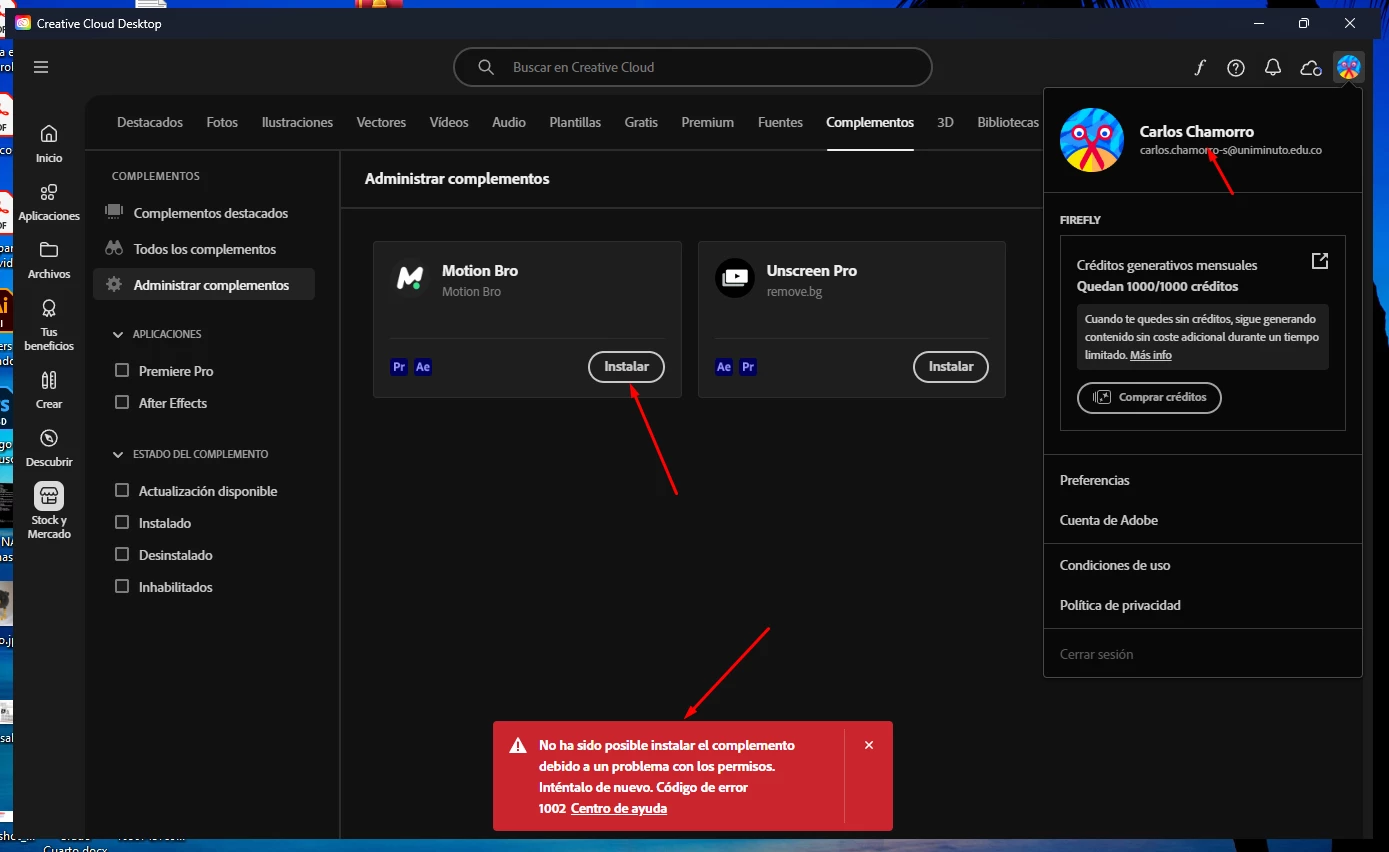Open Stock y Mercado in the sidebar
The image size is (1389, 852).
(x=49, y=511)
